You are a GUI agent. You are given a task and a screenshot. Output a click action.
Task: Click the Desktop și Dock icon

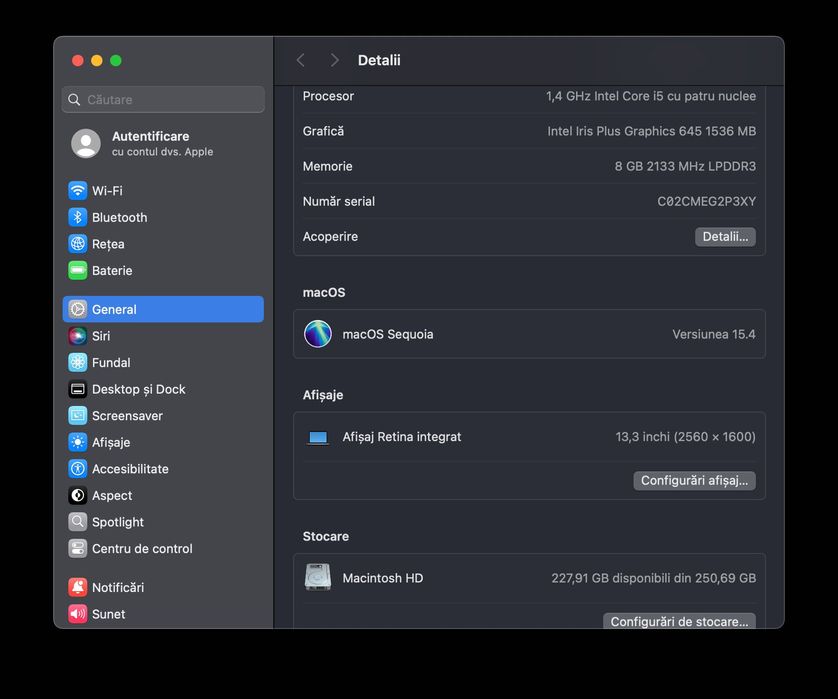77,389
